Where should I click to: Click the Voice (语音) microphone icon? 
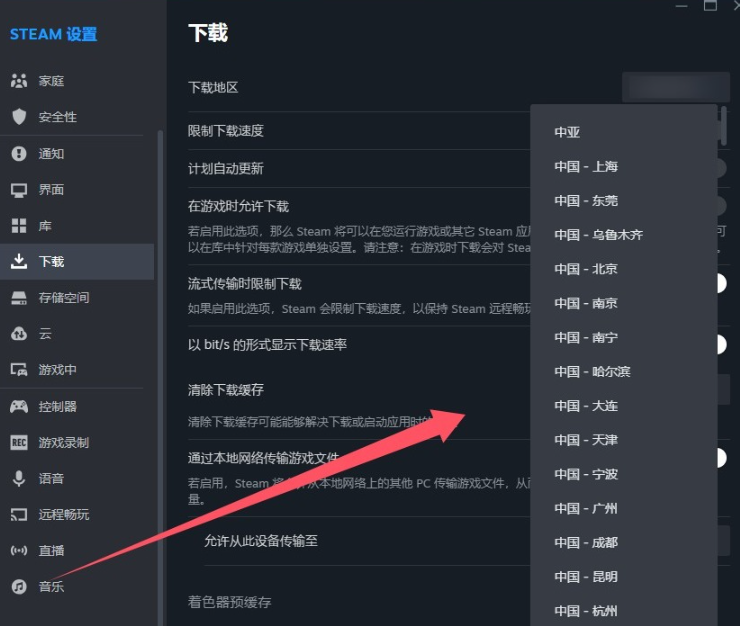click(x=19, y=478)
